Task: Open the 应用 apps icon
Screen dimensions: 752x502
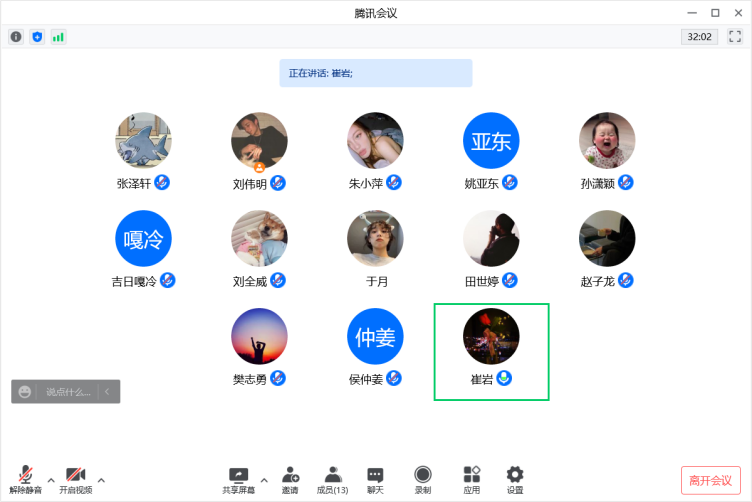Action: click(x=471, y=476)
